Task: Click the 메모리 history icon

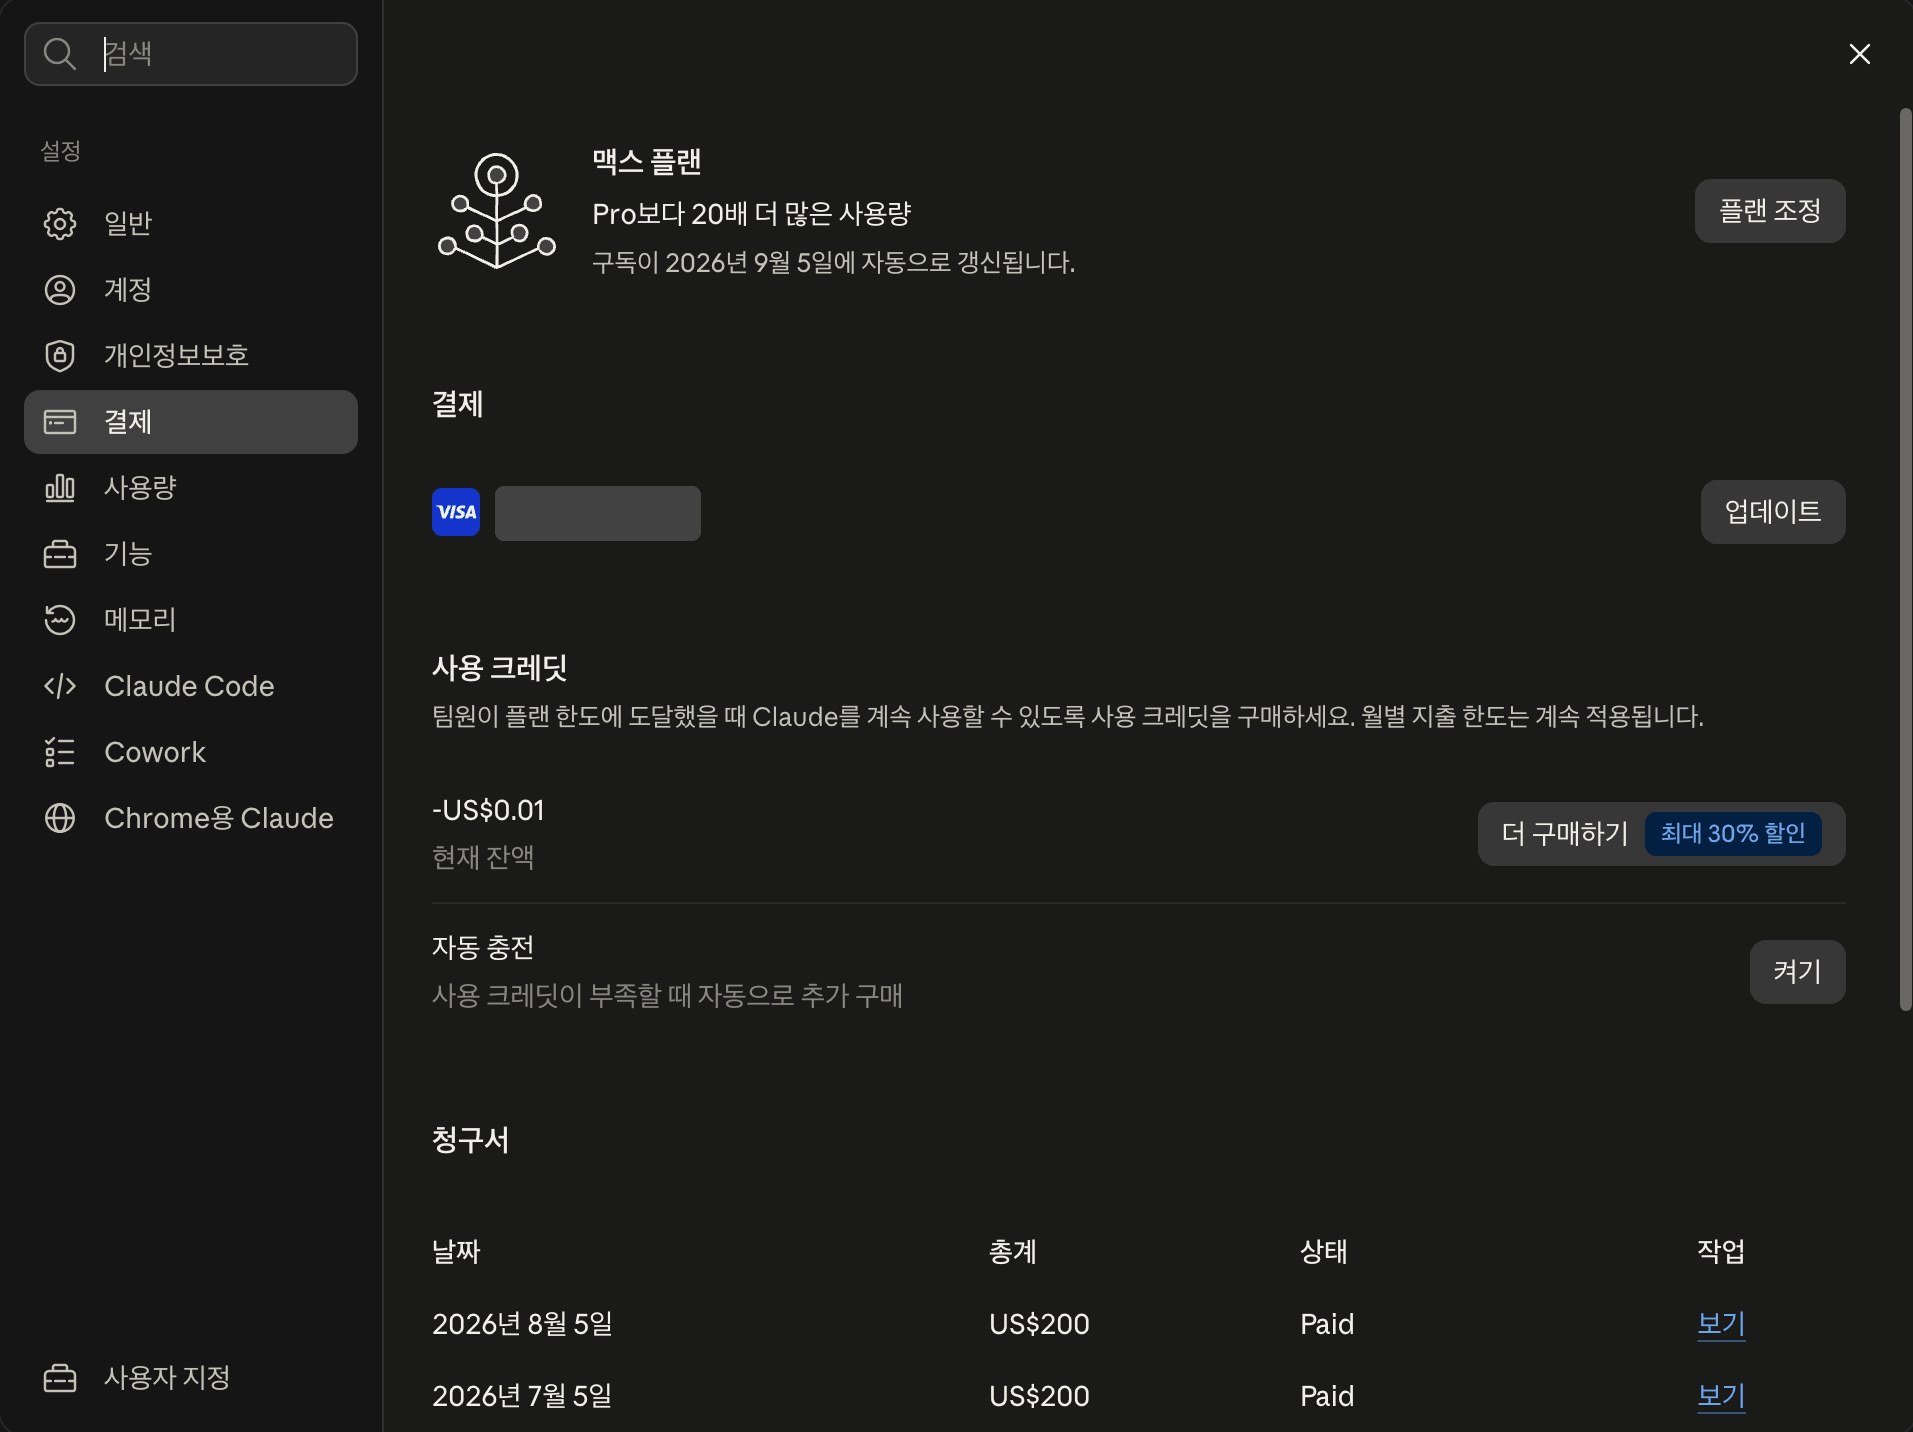Action: point(60,620)
